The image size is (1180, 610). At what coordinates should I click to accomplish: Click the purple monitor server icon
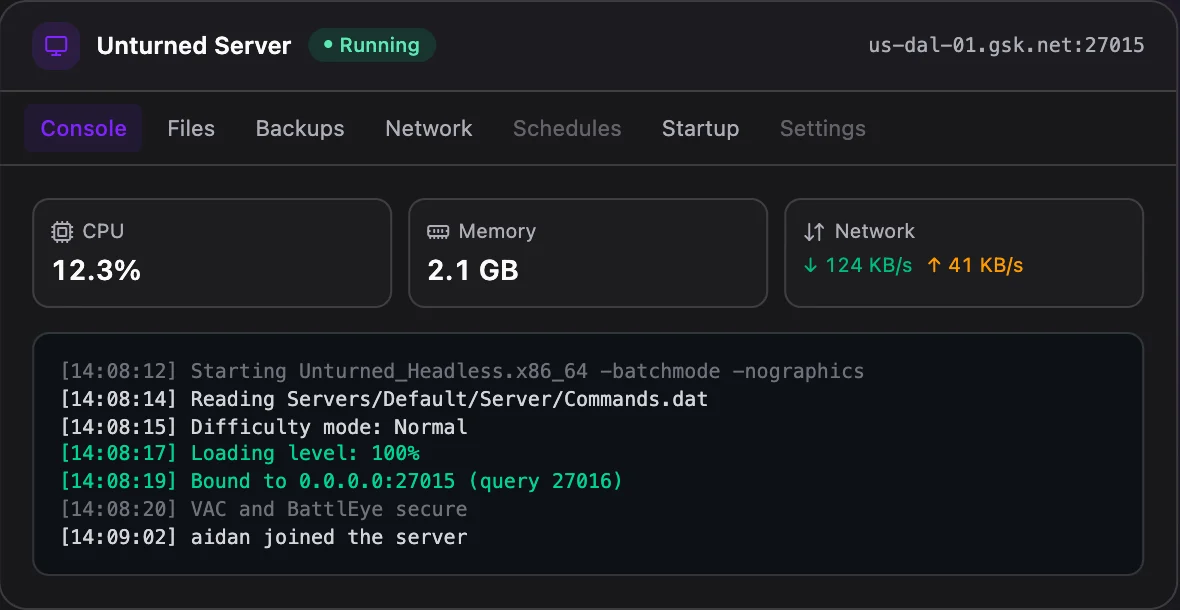(x=56, y=46)
